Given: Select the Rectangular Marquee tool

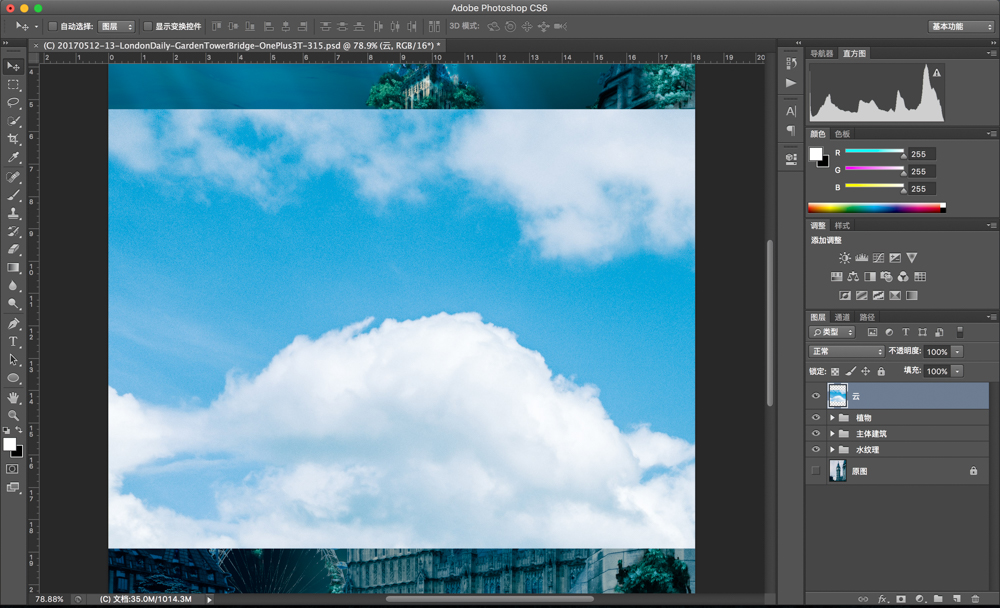Looking at the screenshot, I should tap(13, 85).
